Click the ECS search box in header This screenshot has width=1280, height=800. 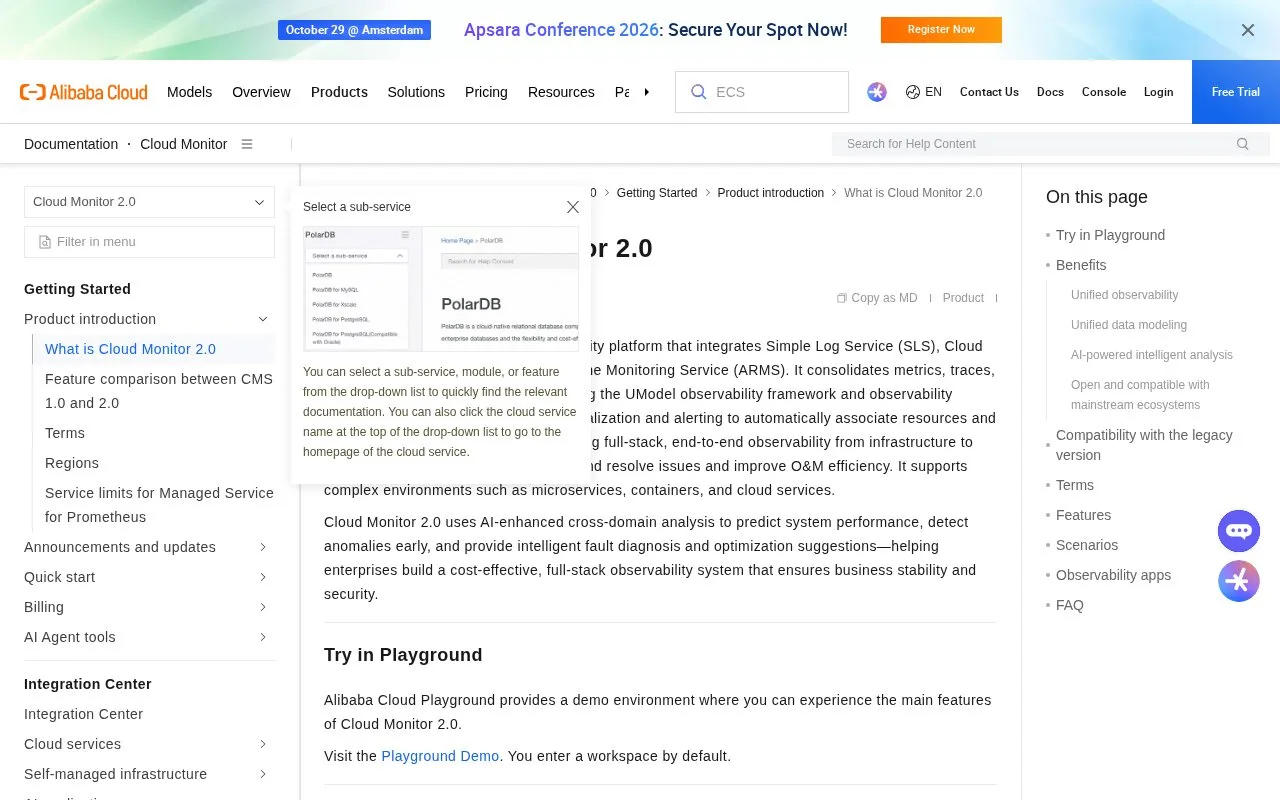point(762,92)
